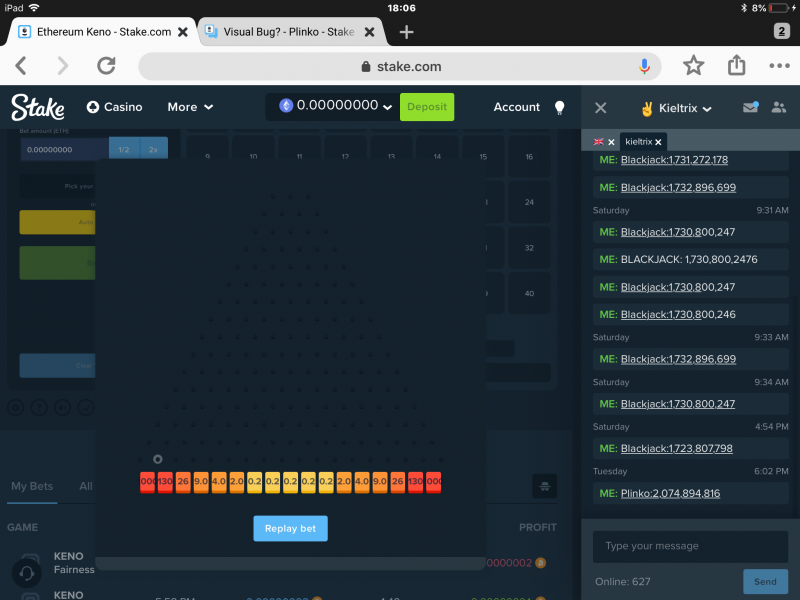Screen dimensions: 800x600
Task: Click the Stake logo
Action: click(x=38, y=107)
